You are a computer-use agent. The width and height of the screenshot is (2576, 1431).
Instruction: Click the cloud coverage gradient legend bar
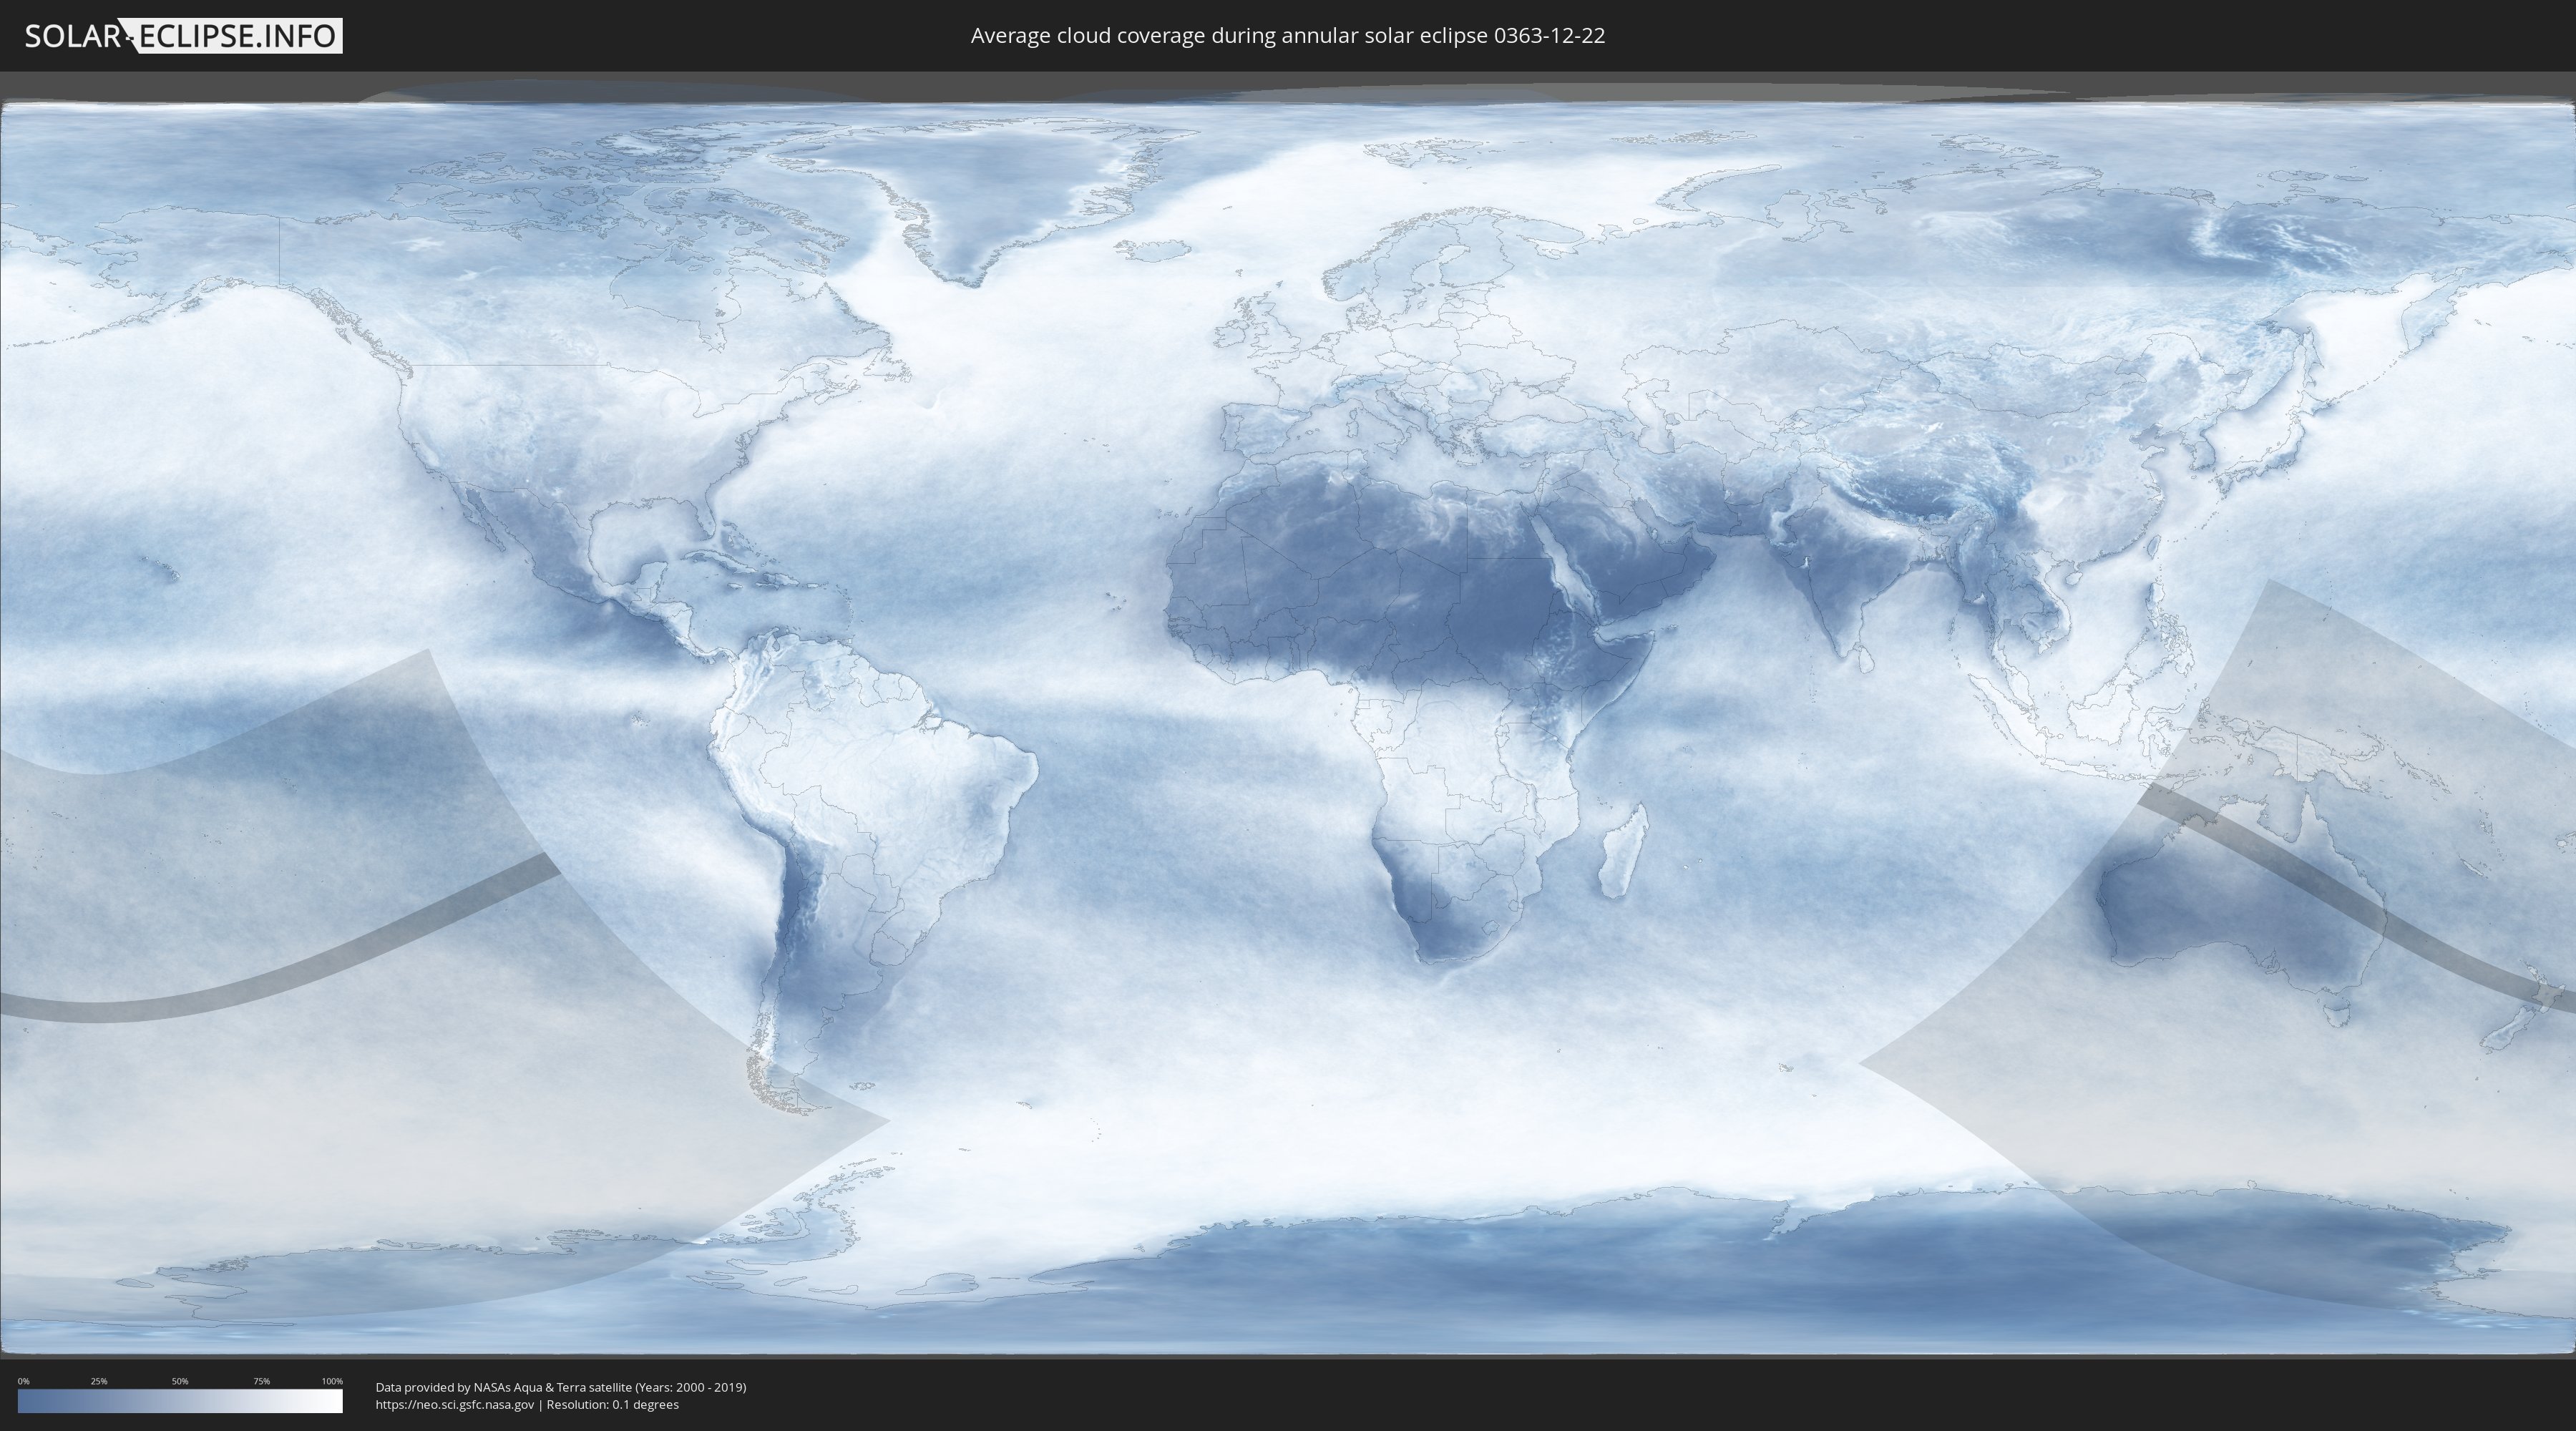click(x=180, y=1401)
